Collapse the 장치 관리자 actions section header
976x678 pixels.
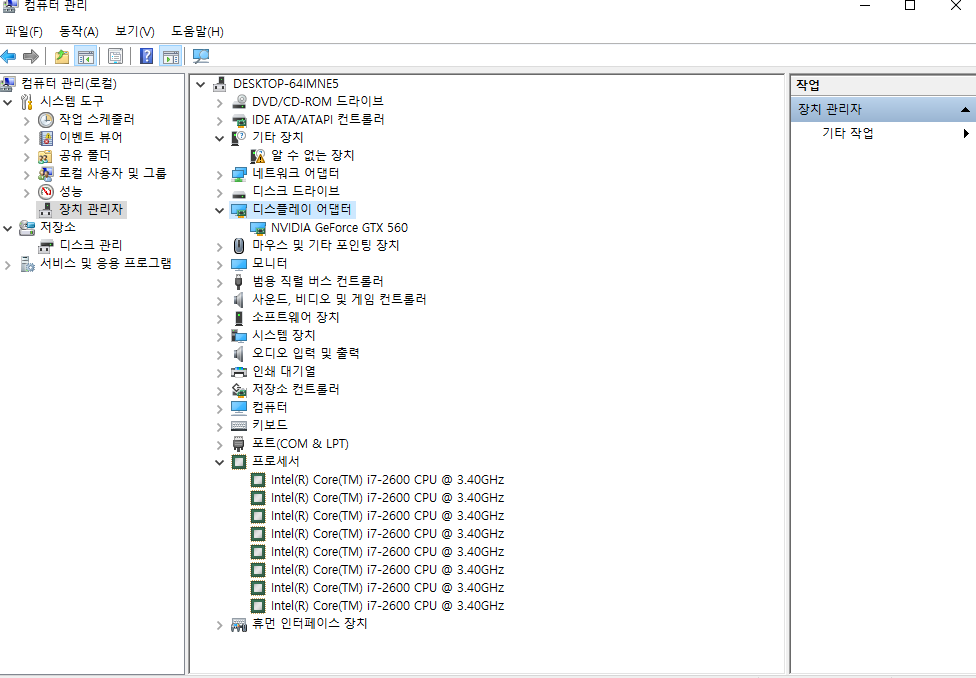click(x=964, y=109)
